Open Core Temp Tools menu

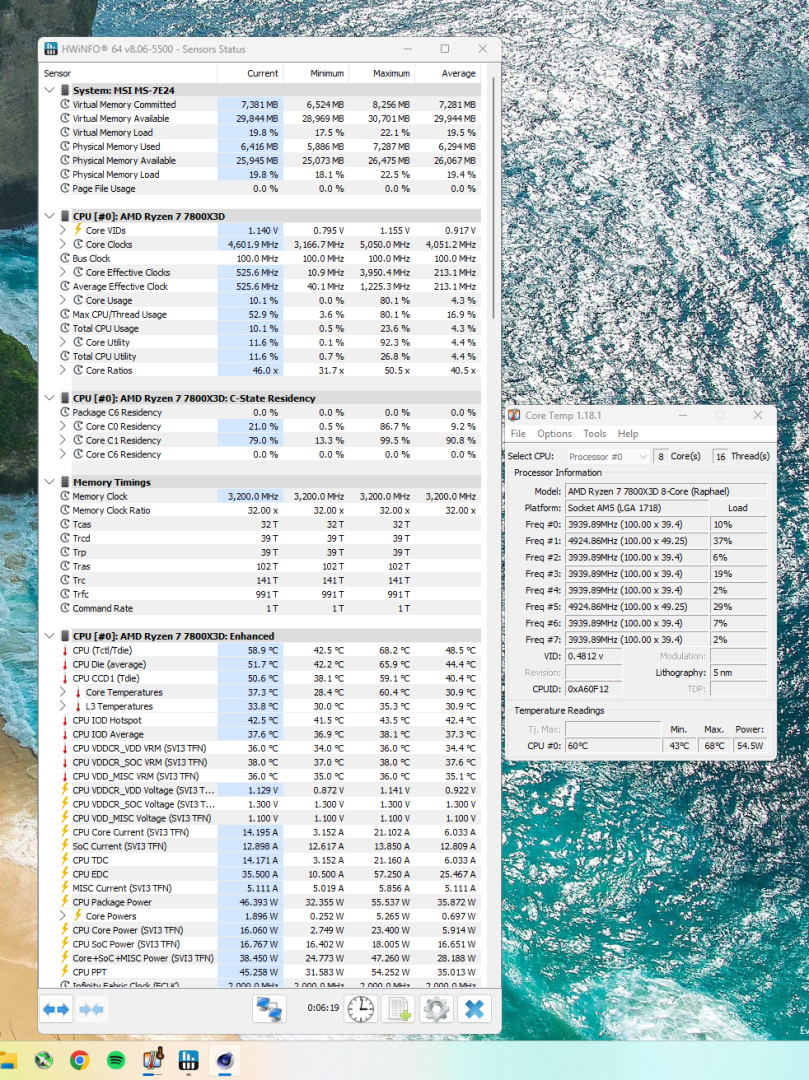tap(594, 433)
